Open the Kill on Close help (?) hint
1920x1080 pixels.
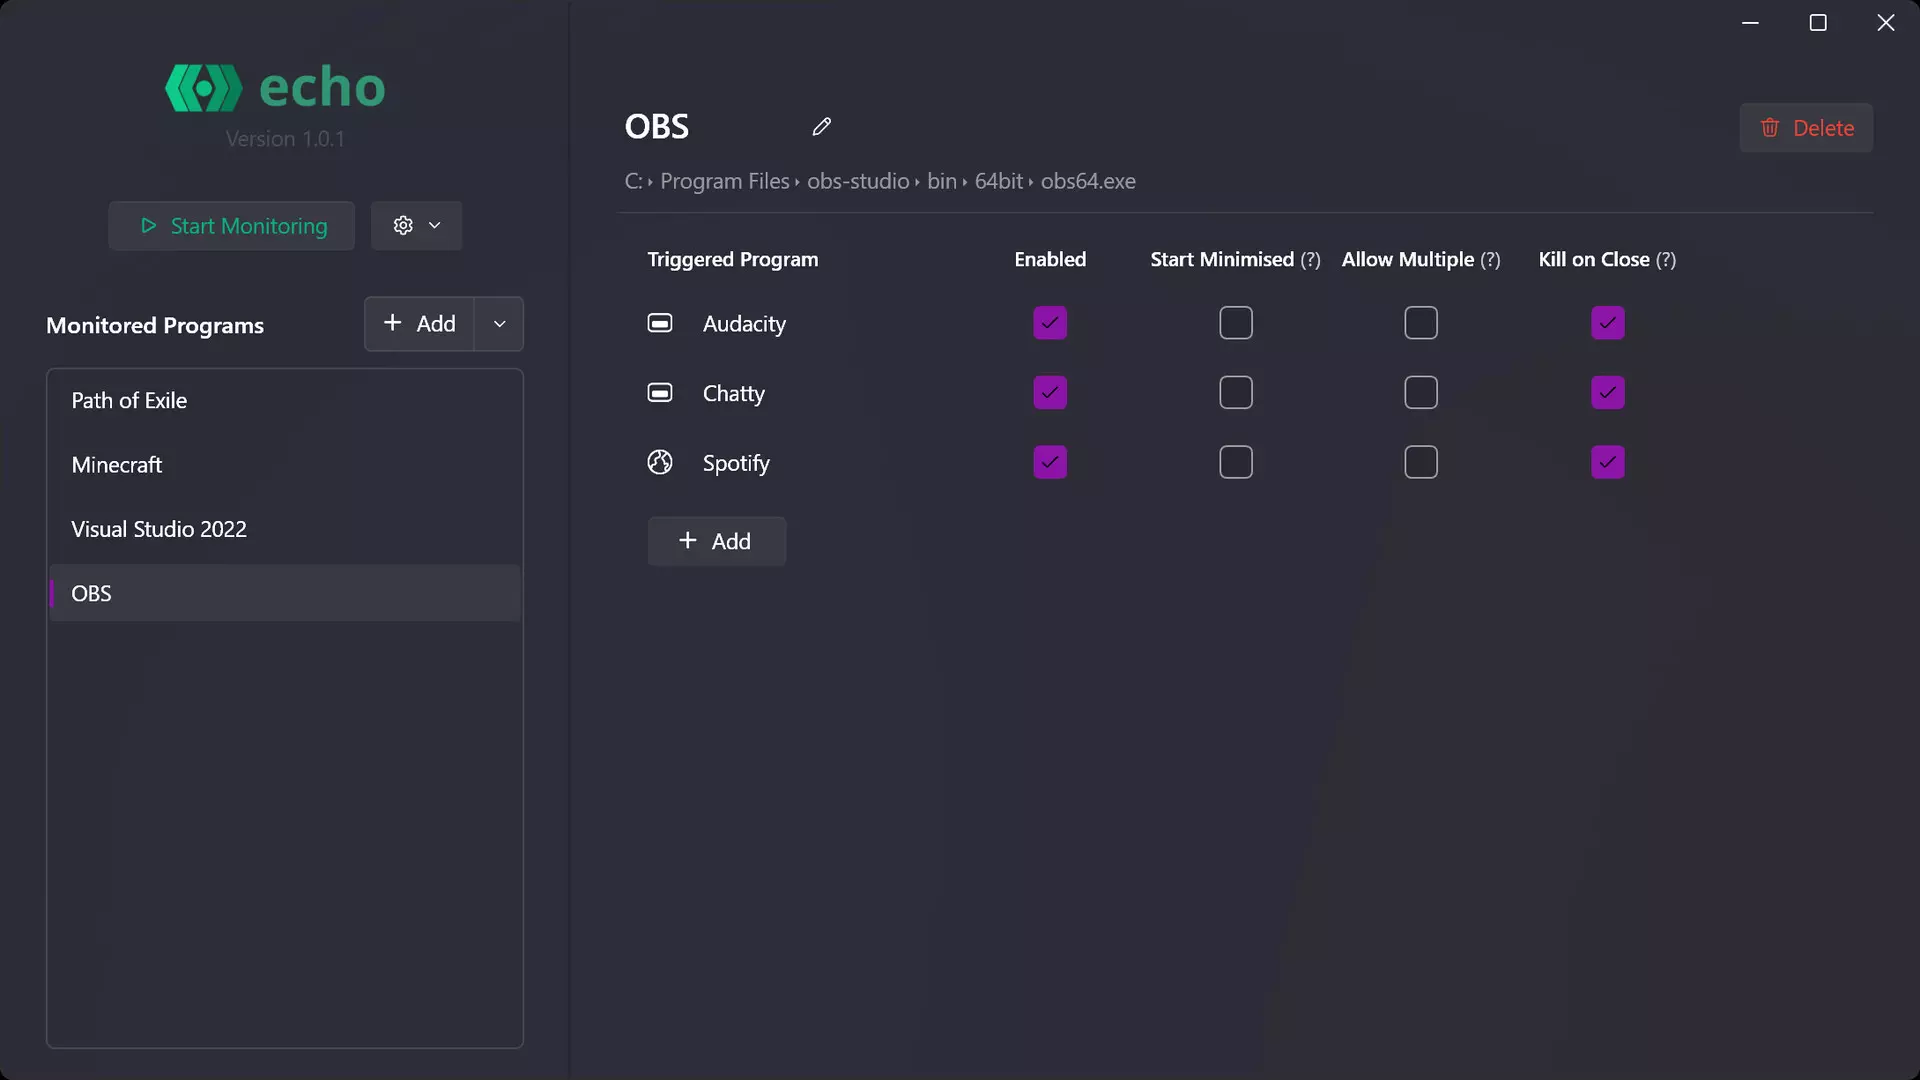[x=1666, y=260]
